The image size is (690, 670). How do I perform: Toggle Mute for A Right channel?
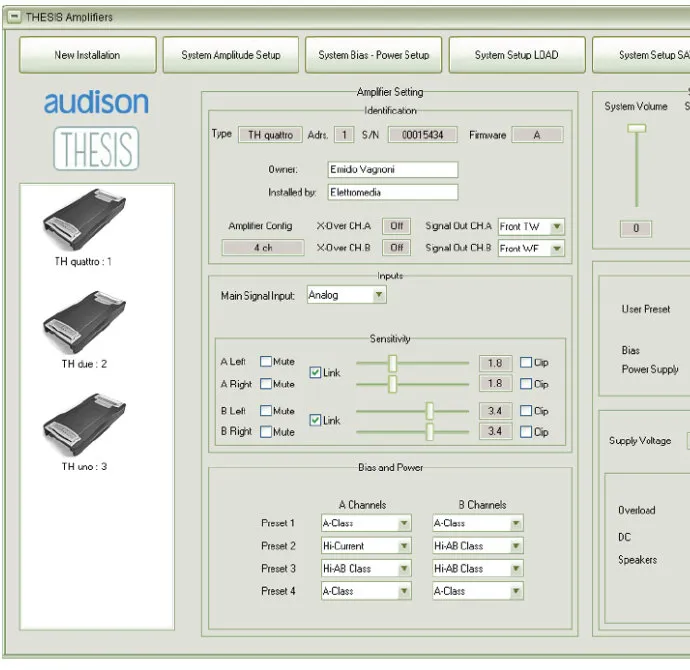pyautogui.click(x=266, y=384)
